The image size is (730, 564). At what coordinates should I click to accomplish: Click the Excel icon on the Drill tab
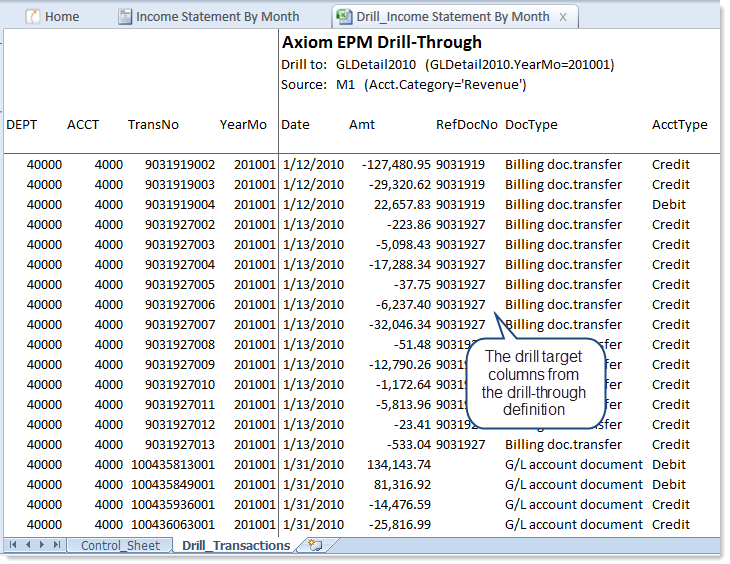point(344,17)
